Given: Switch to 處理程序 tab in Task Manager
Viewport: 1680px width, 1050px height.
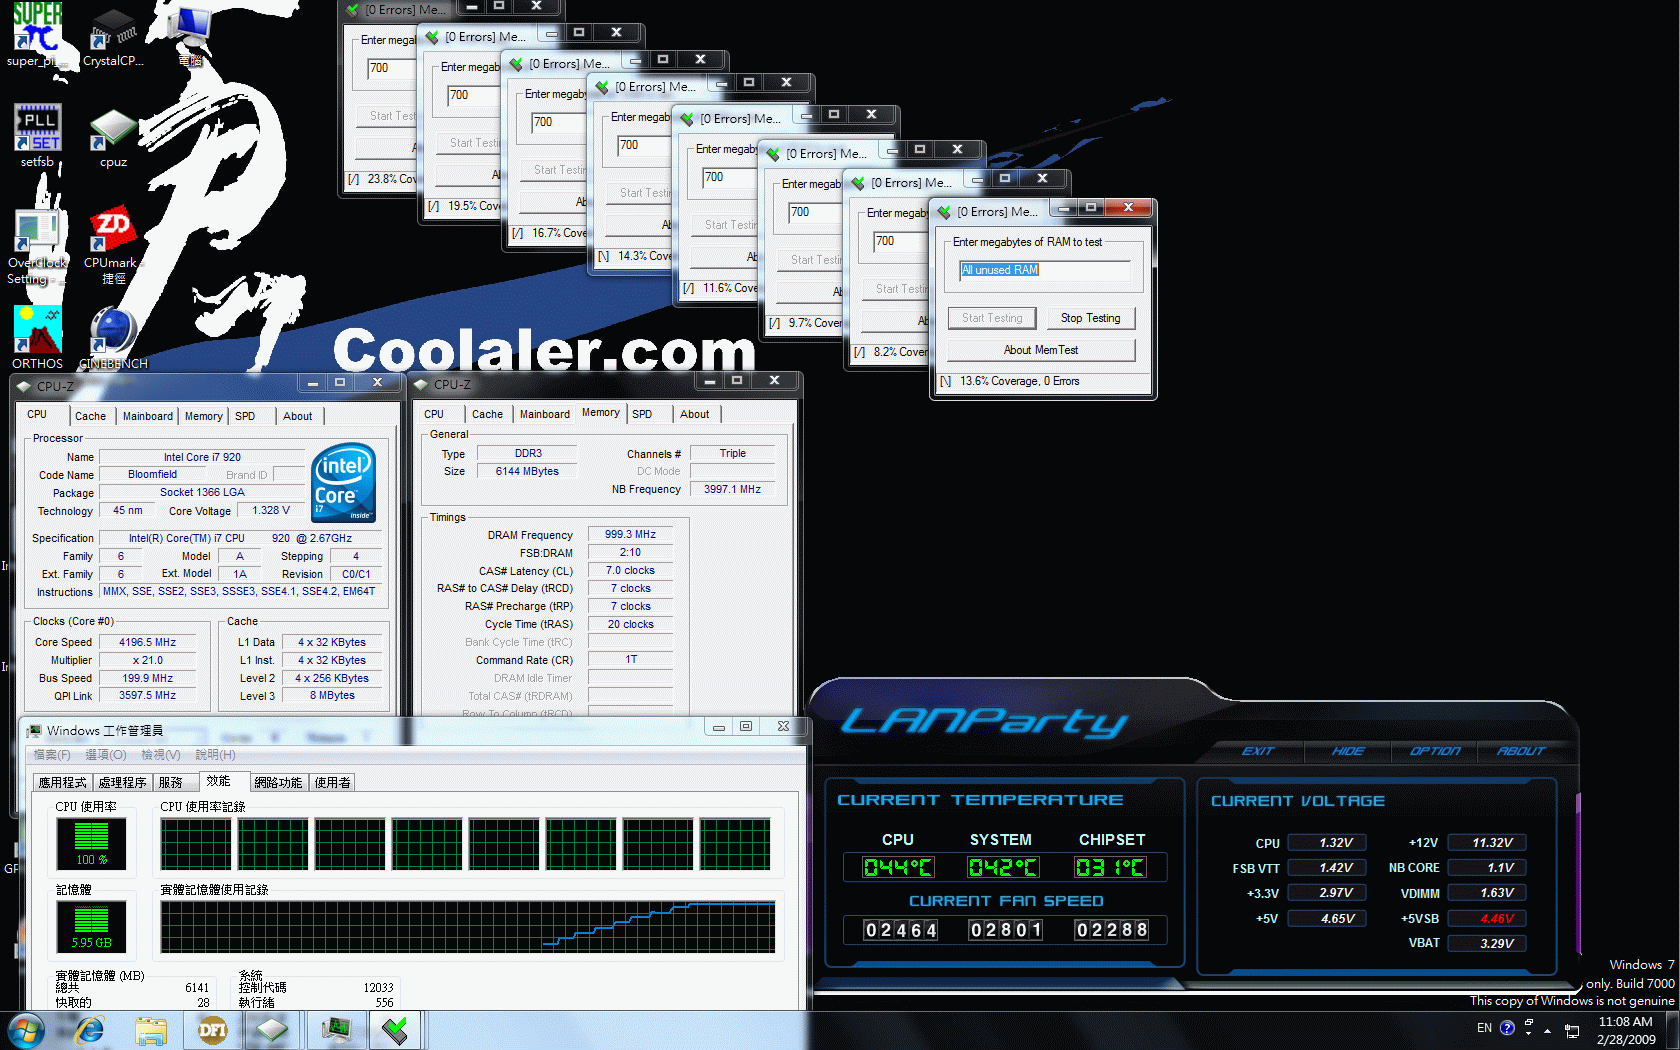Looking at the screenshot, I should pyautogui.click(x=122, y=783).
